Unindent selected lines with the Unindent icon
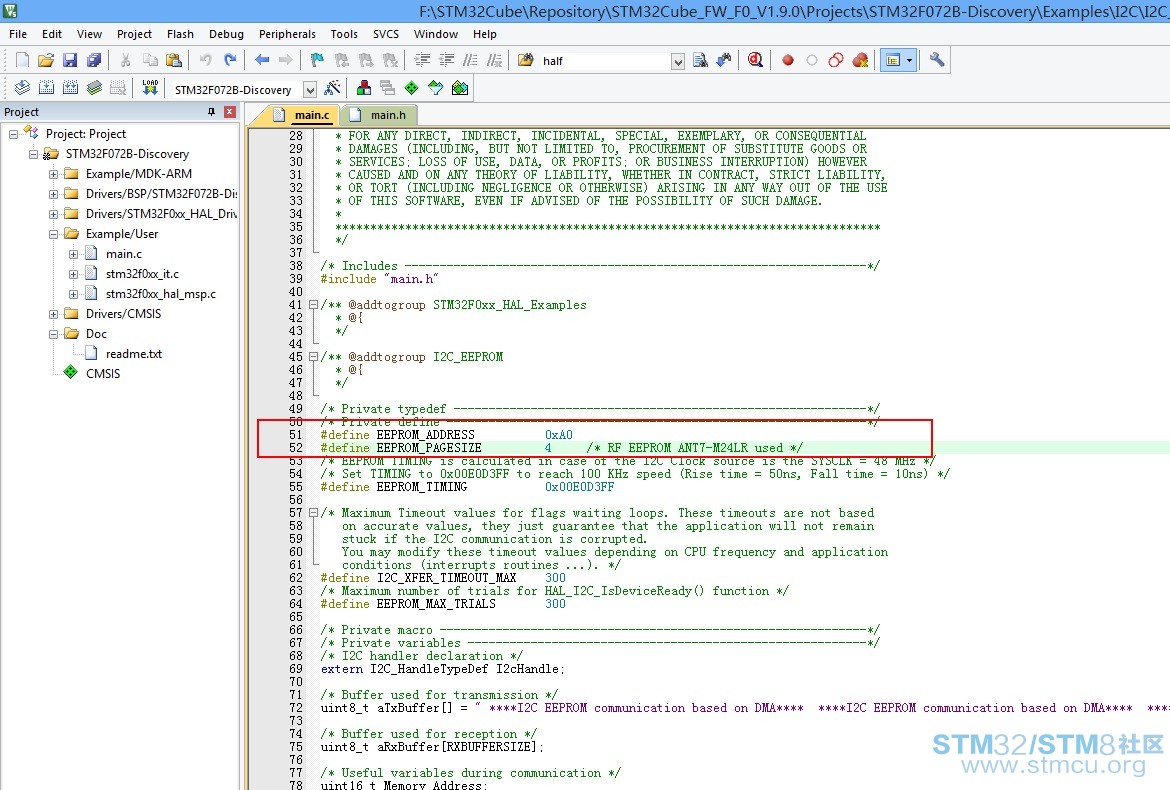This screenshot has height=790, width=1170. [446, 60]
